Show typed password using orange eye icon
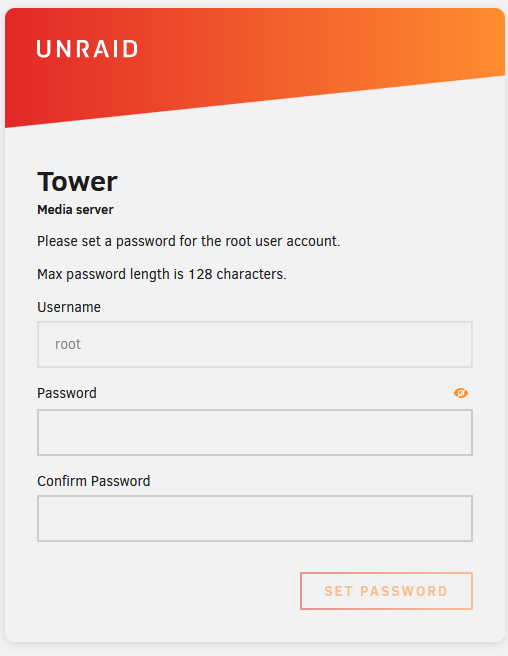 tap(461, 393)
